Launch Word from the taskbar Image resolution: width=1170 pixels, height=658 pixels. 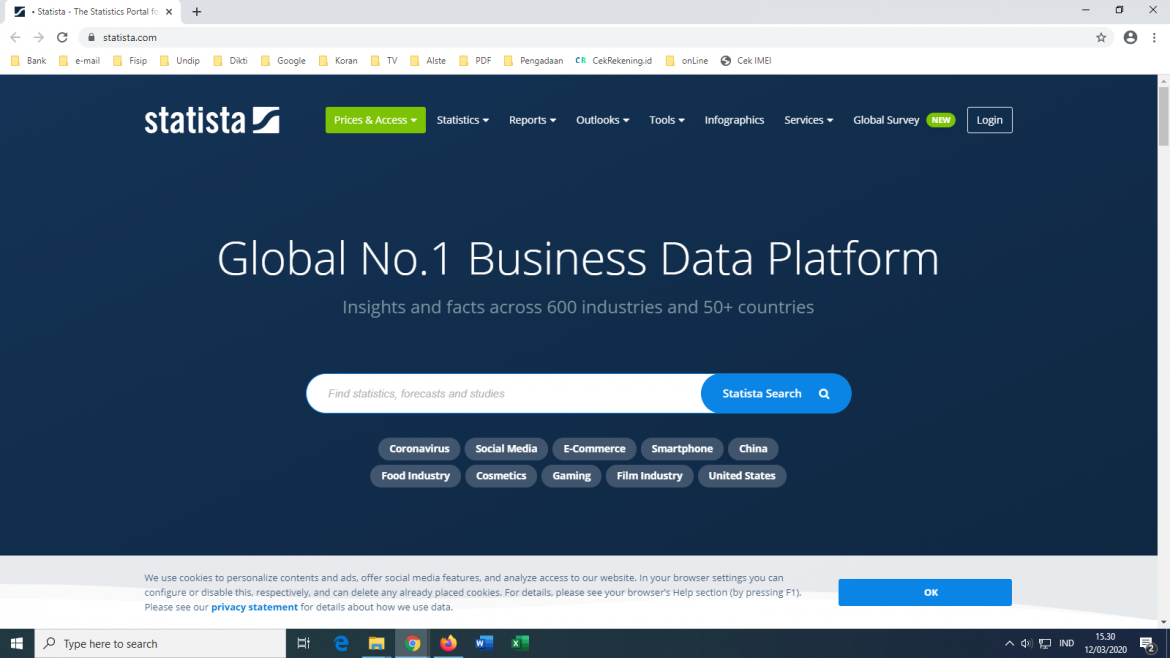coord(484,643)
